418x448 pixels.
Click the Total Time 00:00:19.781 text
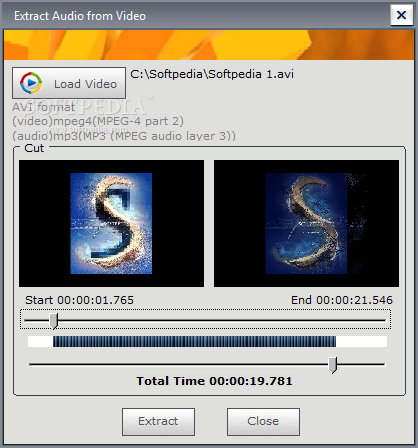[x=214, y=381]
